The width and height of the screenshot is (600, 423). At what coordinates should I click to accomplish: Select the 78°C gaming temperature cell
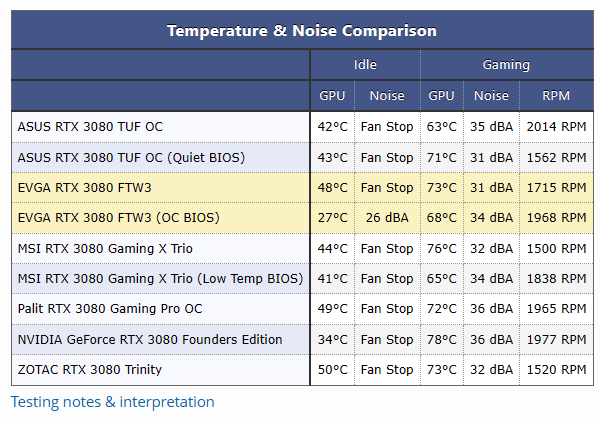(441, 339)
